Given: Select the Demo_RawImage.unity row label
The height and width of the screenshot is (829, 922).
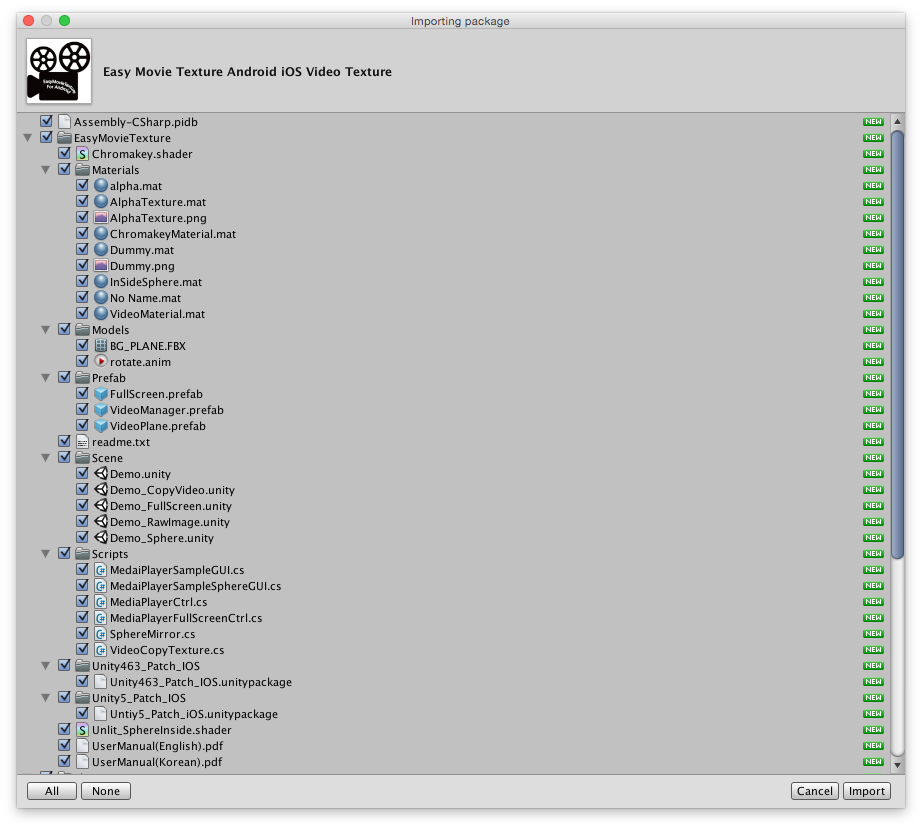Looking at the screenshot, I should point(169,522).
